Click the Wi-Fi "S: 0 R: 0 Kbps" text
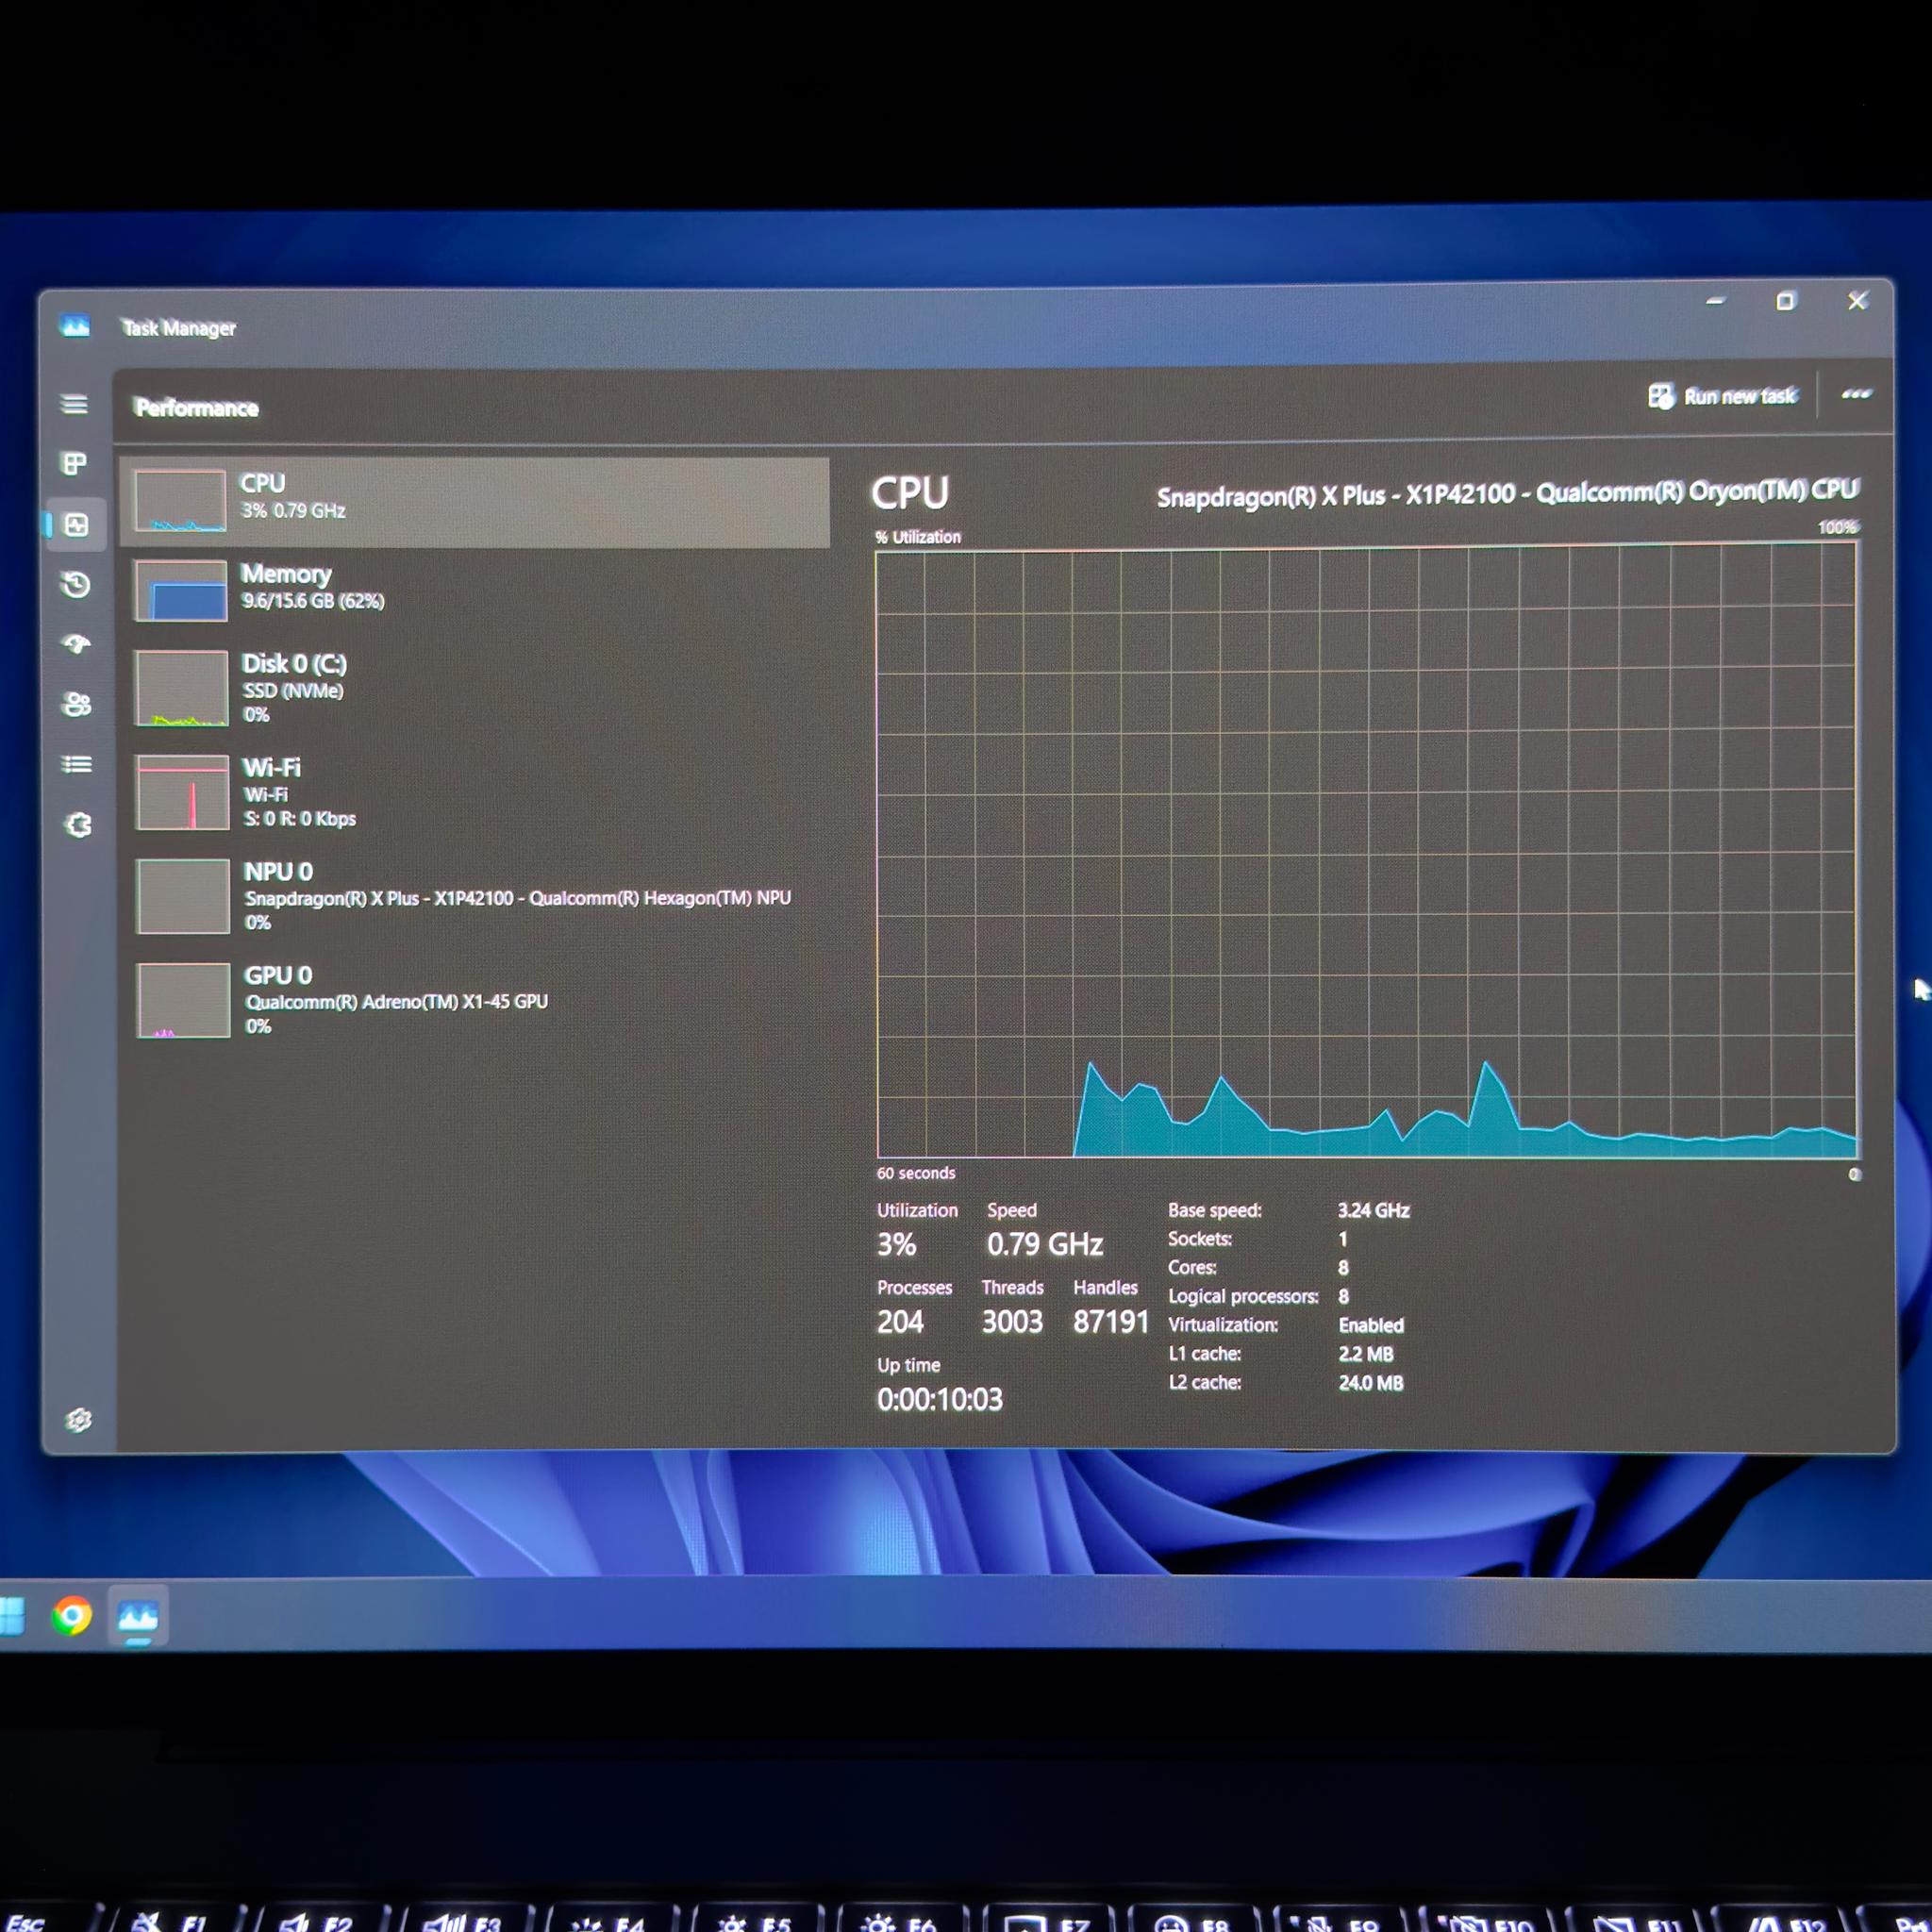 (x=300, y=818)
